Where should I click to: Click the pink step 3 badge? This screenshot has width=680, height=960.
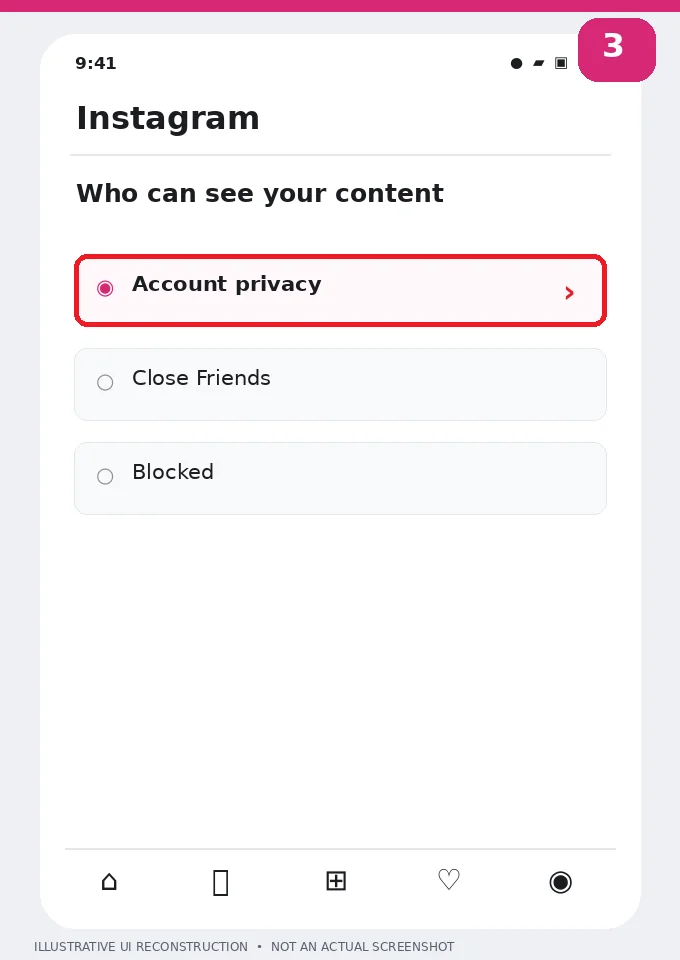617,50
